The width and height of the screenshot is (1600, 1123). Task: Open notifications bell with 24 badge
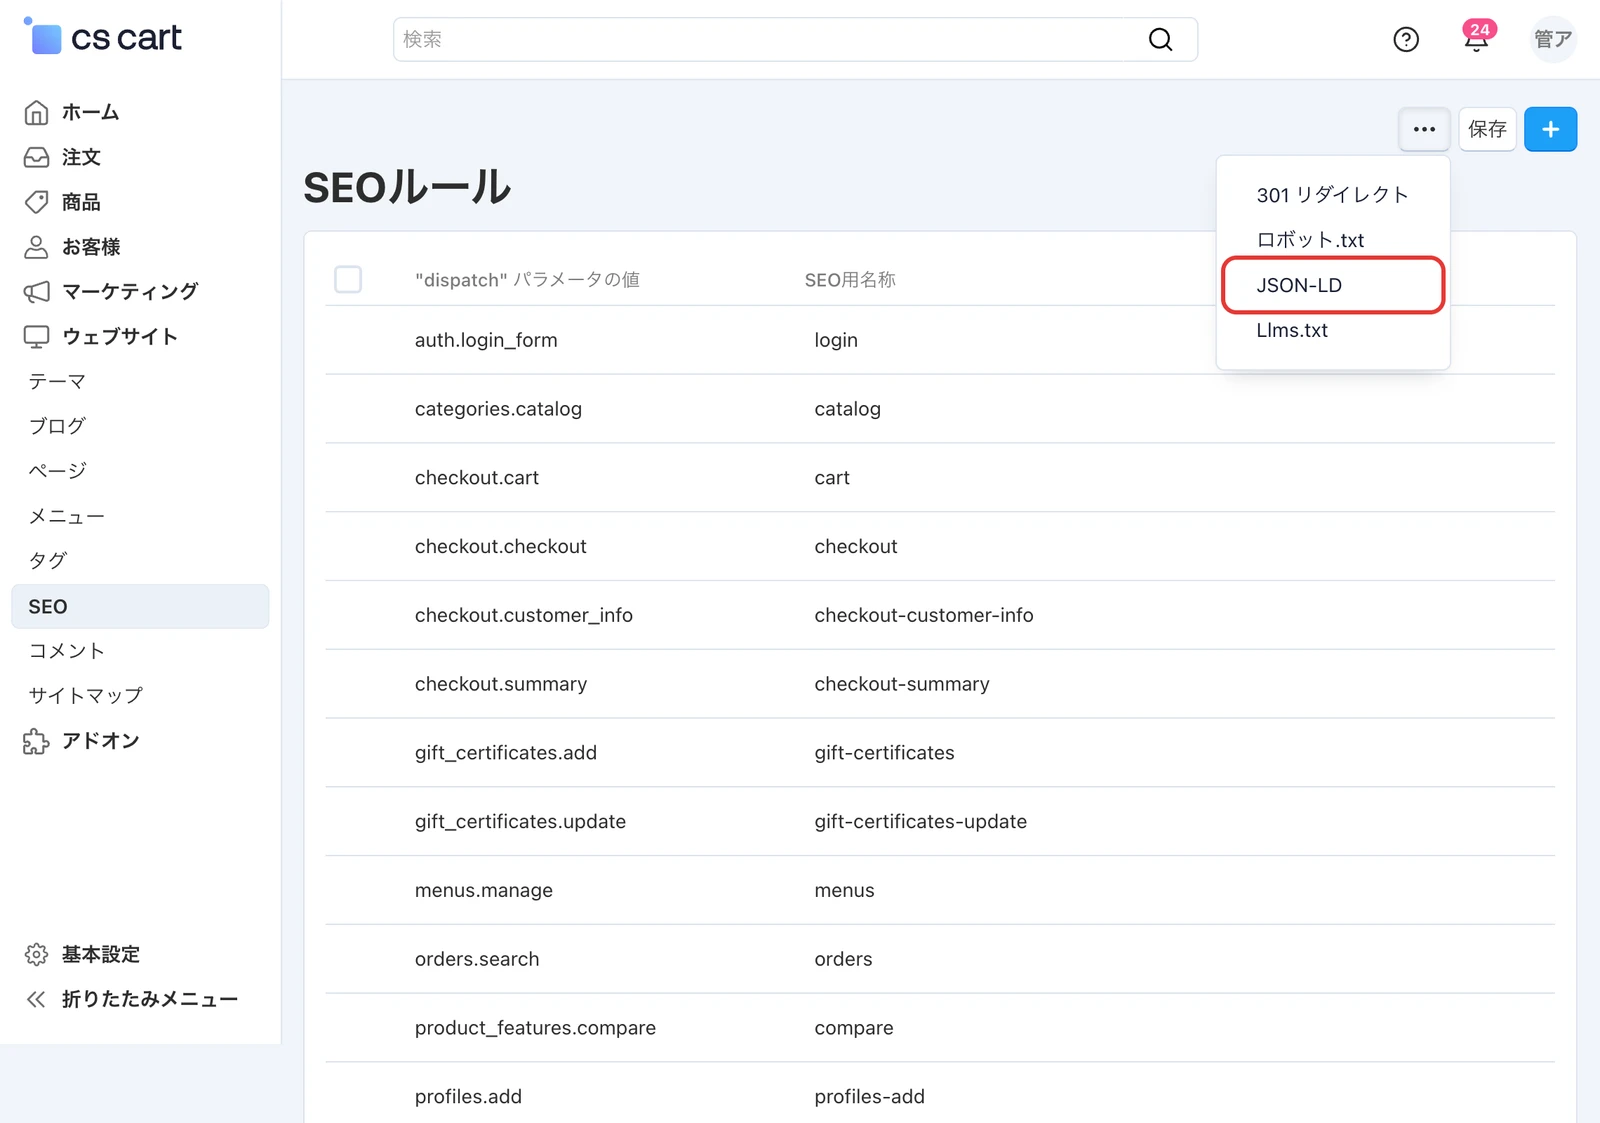pyautogui.click(x=1477, y=37)
